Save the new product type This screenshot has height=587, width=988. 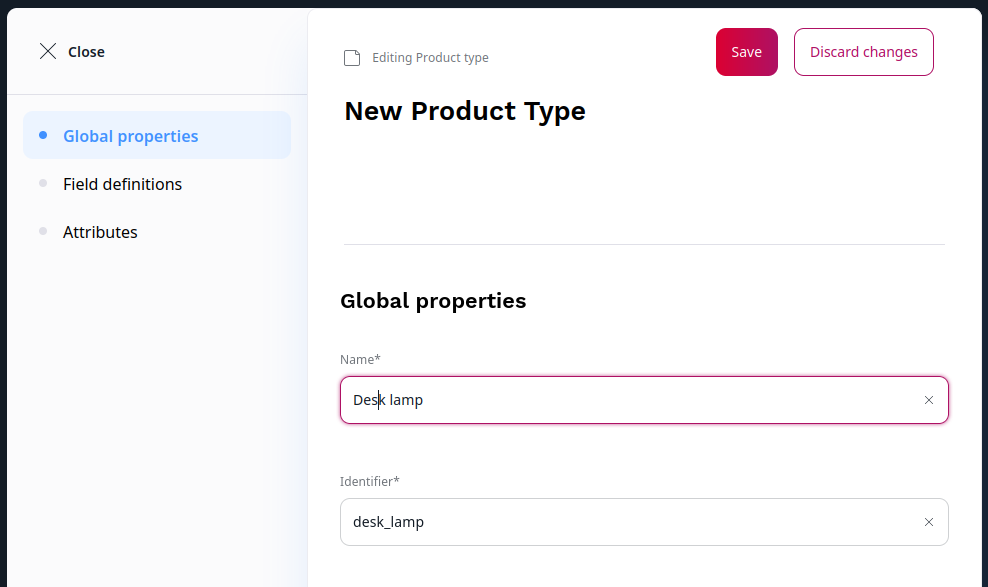(x=747, y=52)
